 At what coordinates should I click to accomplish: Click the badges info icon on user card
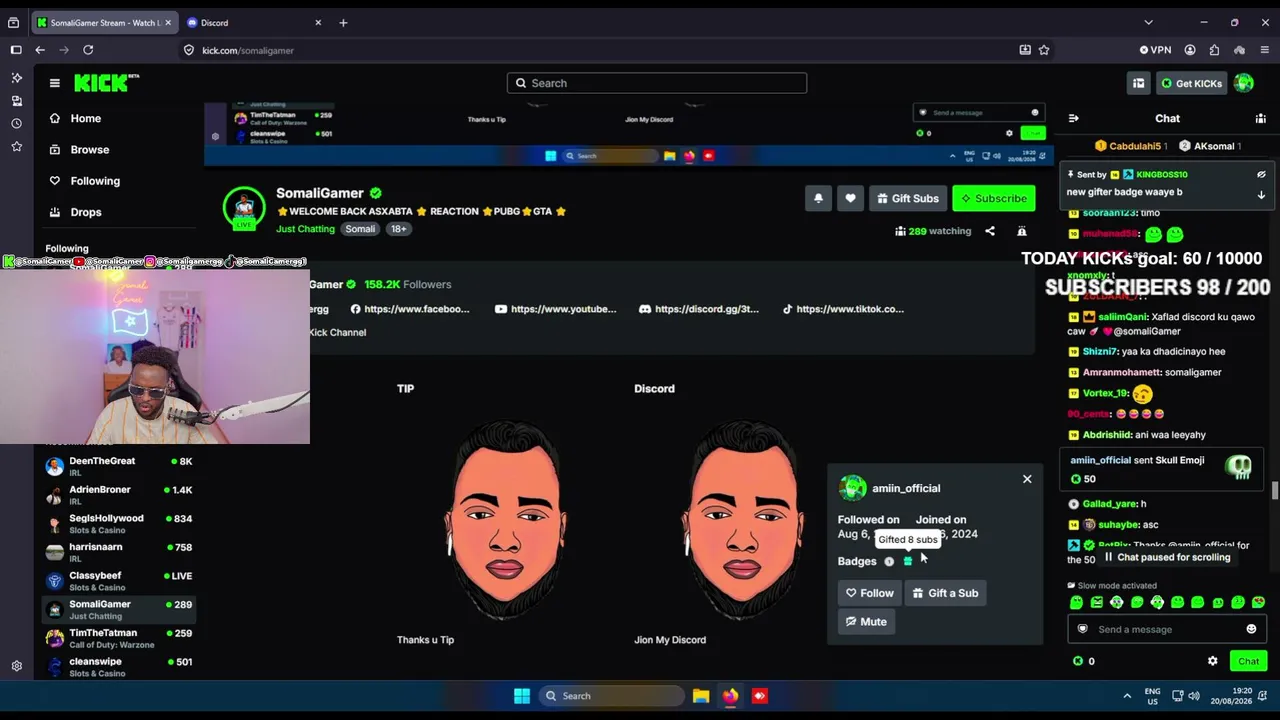point(889,562)
